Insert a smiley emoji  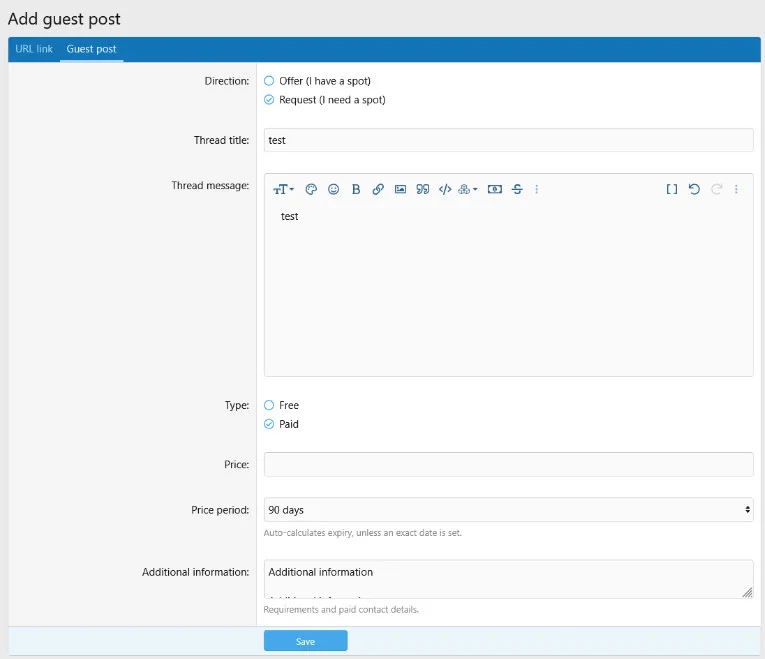[333, 189]
